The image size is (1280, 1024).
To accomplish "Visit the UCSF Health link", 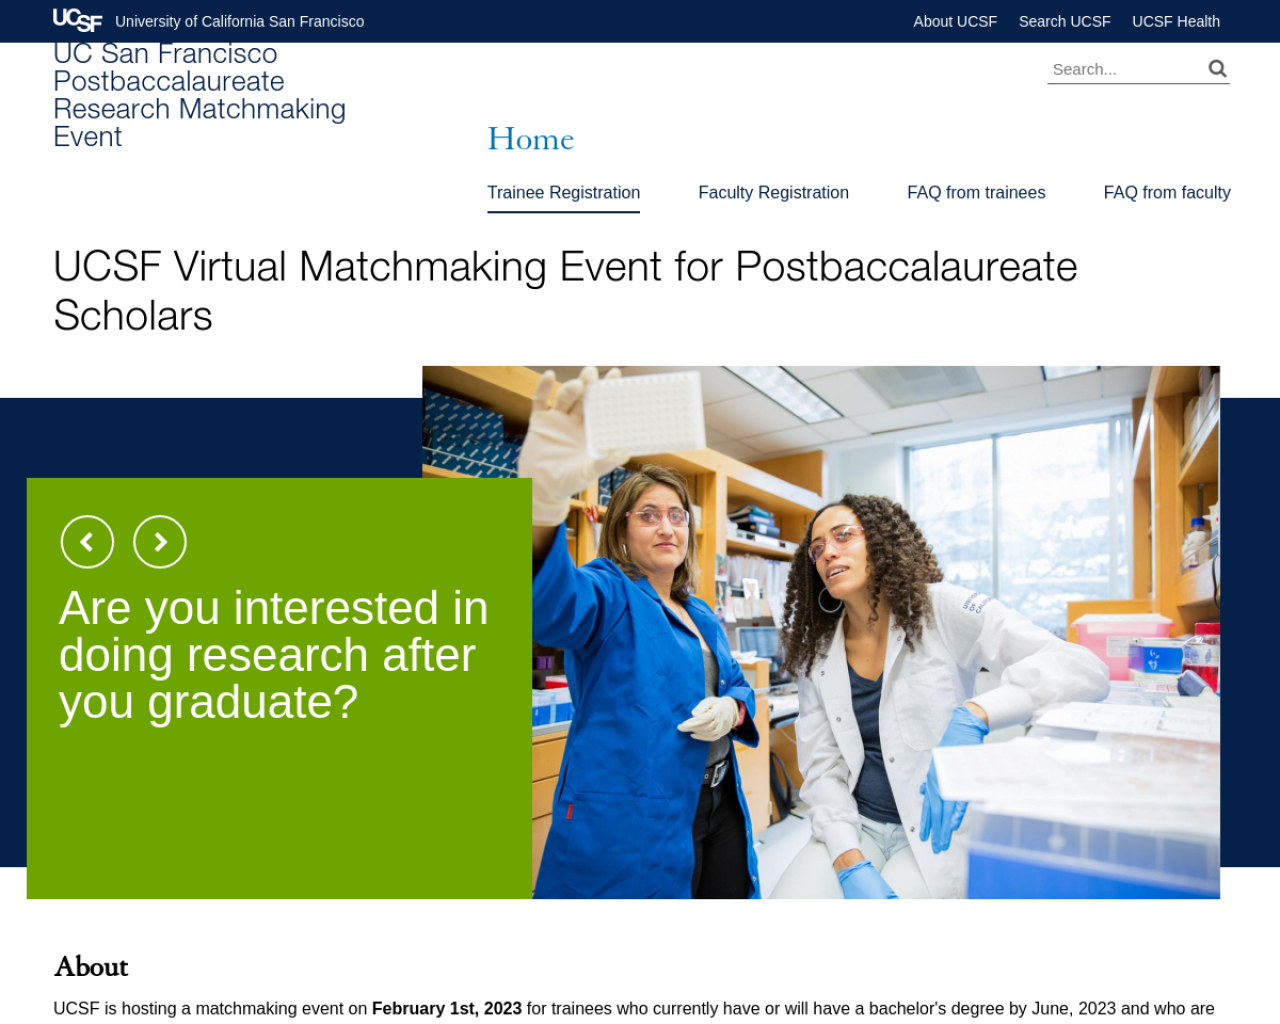I will click(x=1176, y=21).
